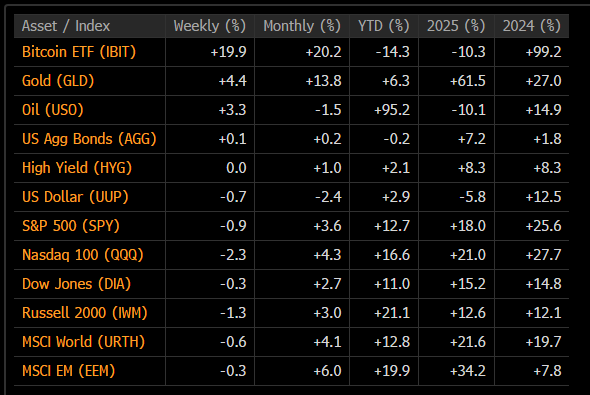This screenshot has height=395, width=590.
Task: Select the High Yield (HYG) row label
Action: click(x=77, y=168)
